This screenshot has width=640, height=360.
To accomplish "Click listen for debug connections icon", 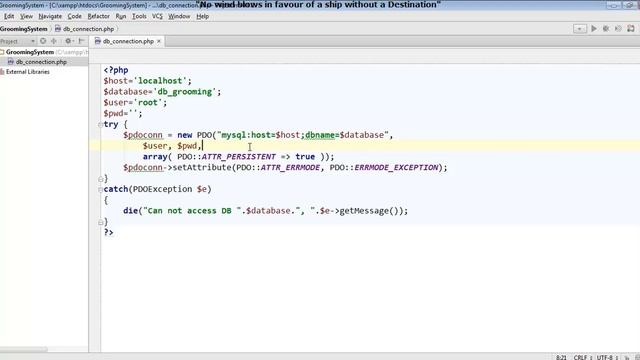I will [x=631, y=29].
